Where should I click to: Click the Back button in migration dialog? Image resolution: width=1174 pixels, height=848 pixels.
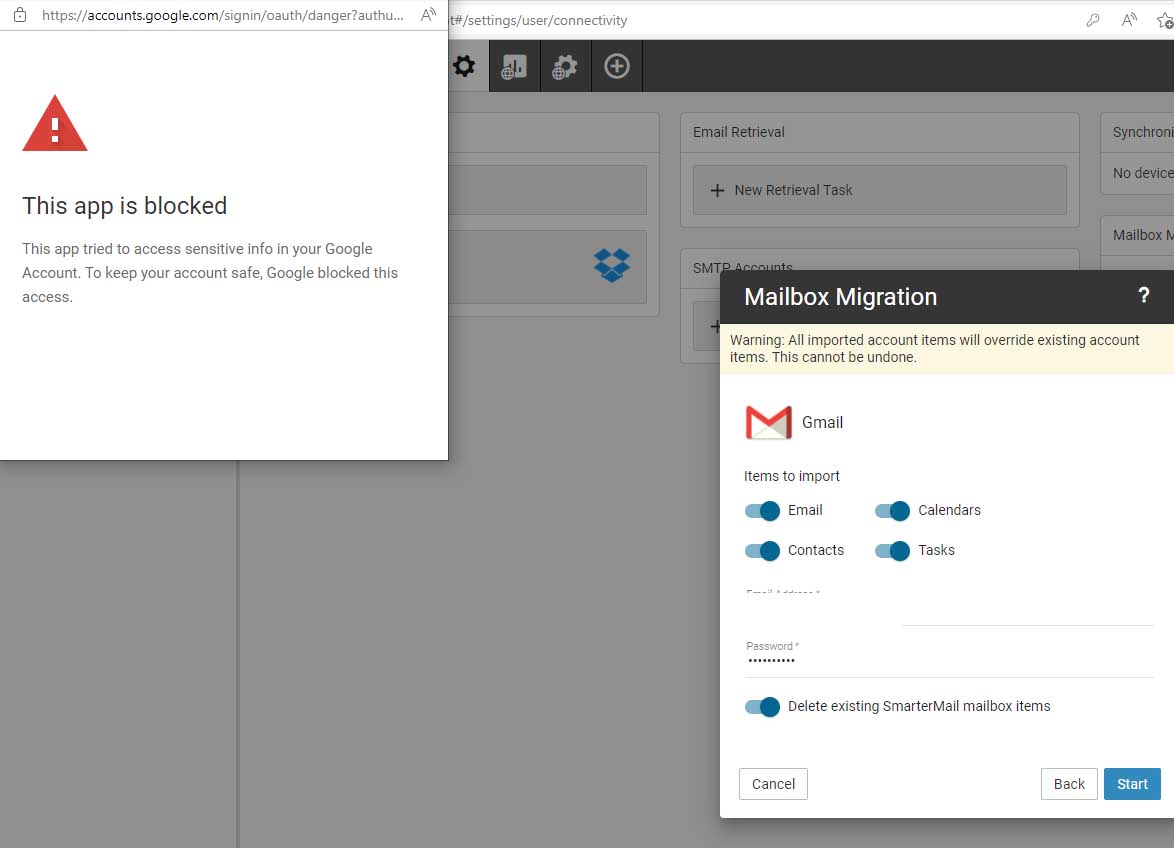1068,784
